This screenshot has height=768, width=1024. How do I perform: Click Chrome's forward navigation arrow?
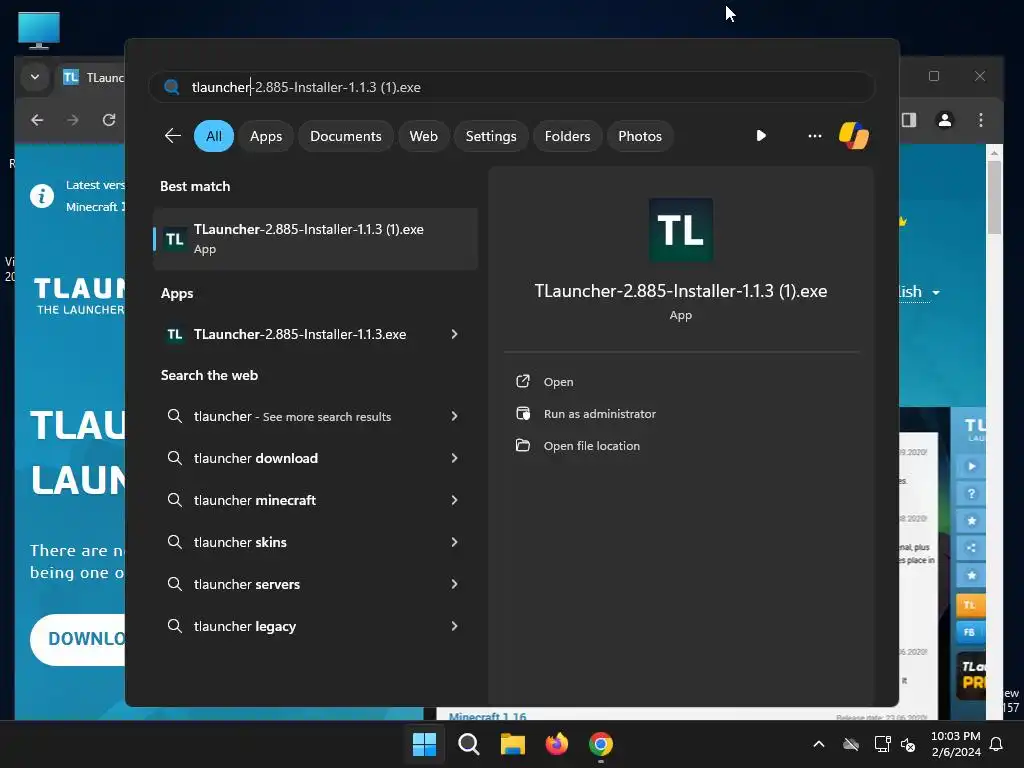[72, 120]
